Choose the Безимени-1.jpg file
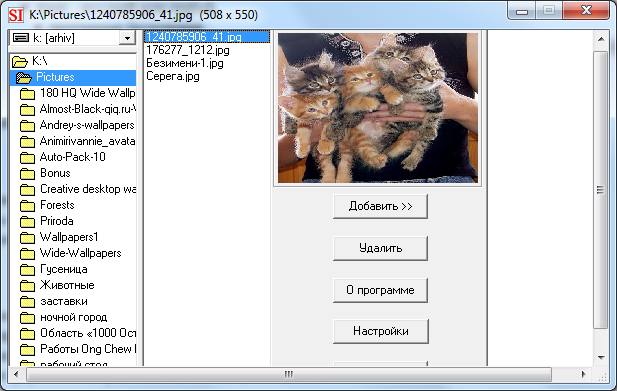The height and width of the screenshot is (391, 617). coord(185,63)
